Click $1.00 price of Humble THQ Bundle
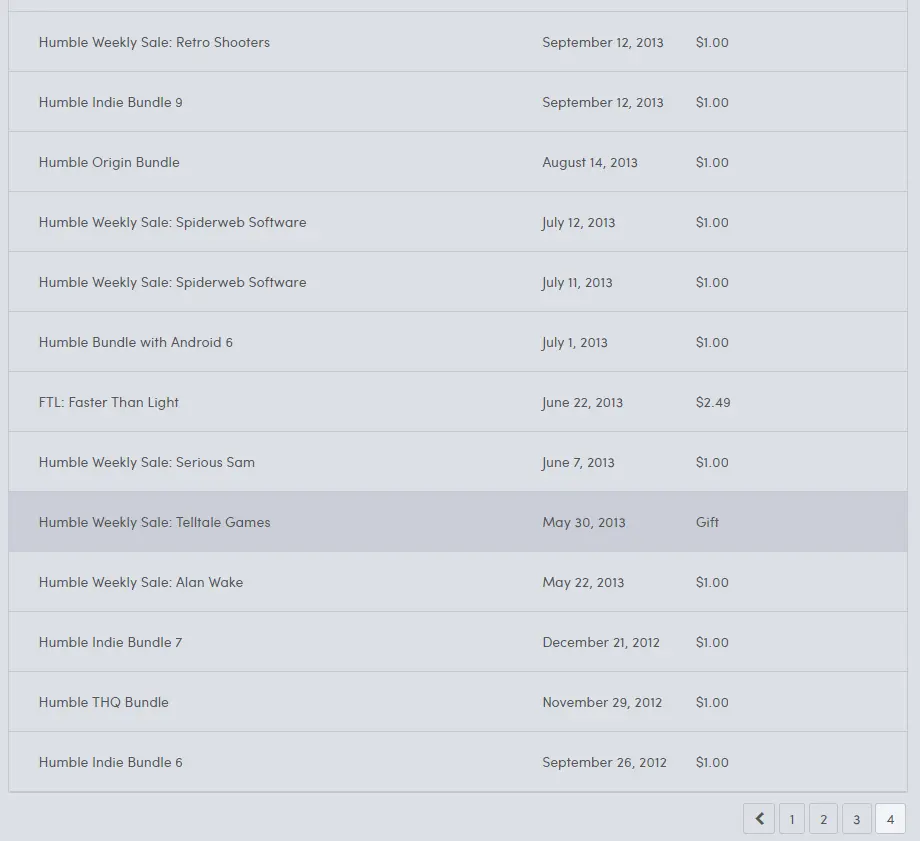Viewport: 920px width, 841px height. click(712, 702)
